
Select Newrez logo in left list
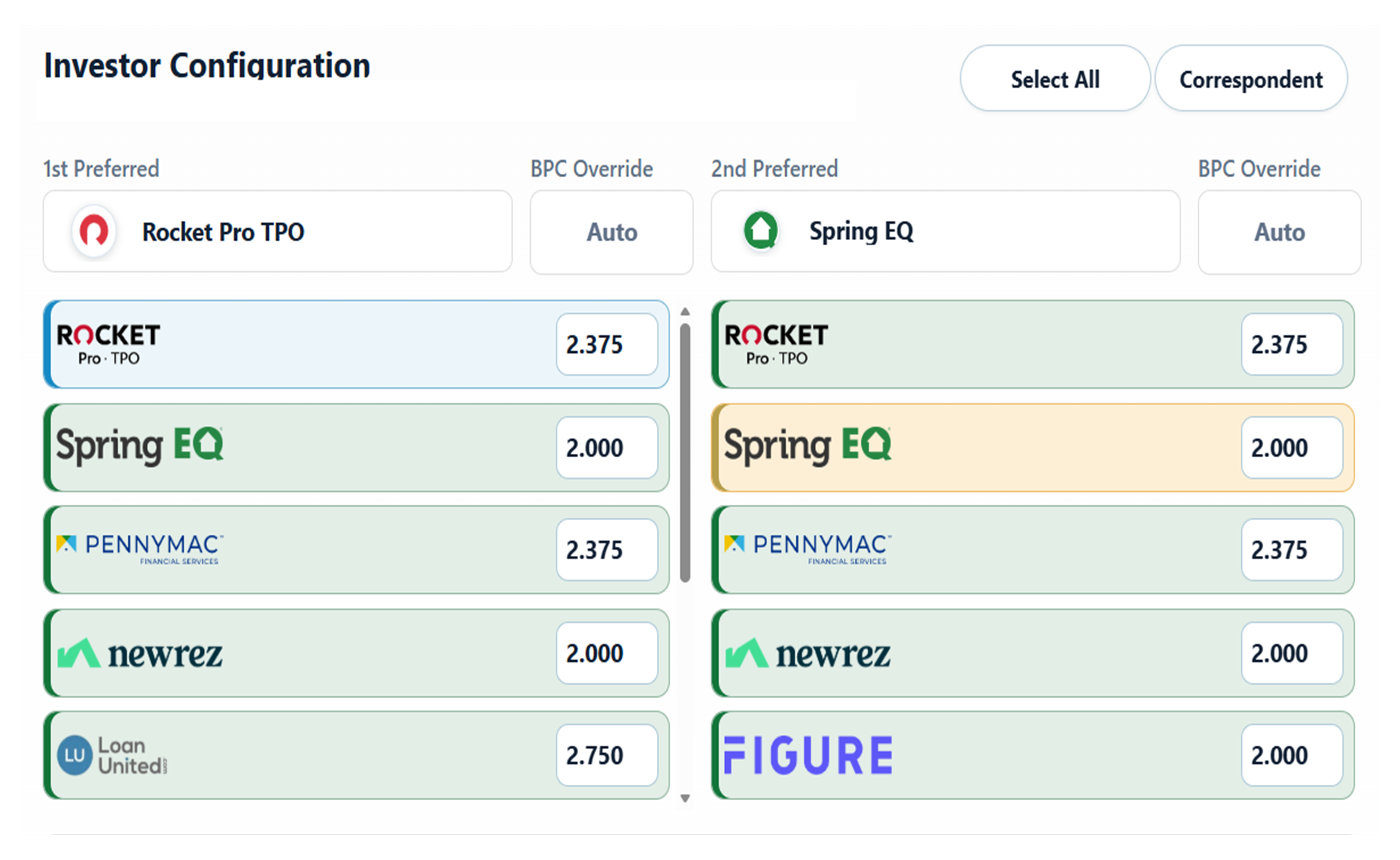click(x=140, y=654)
